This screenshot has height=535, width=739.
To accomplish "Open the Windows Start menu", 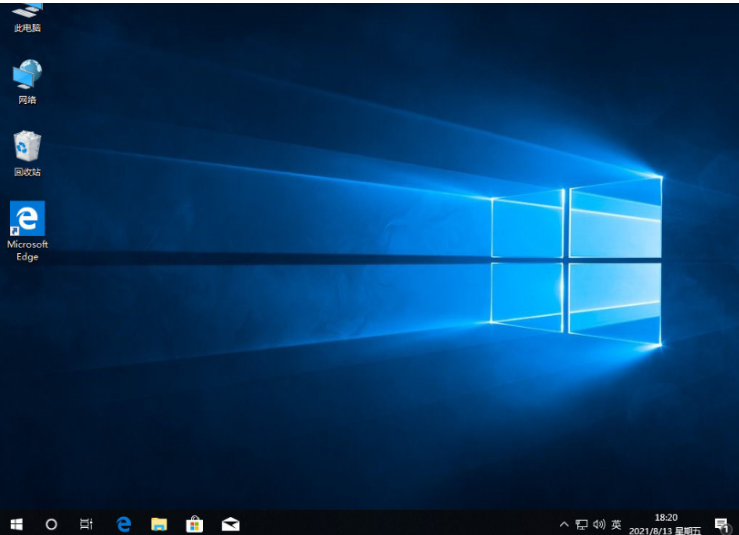I will click(16, 523).
